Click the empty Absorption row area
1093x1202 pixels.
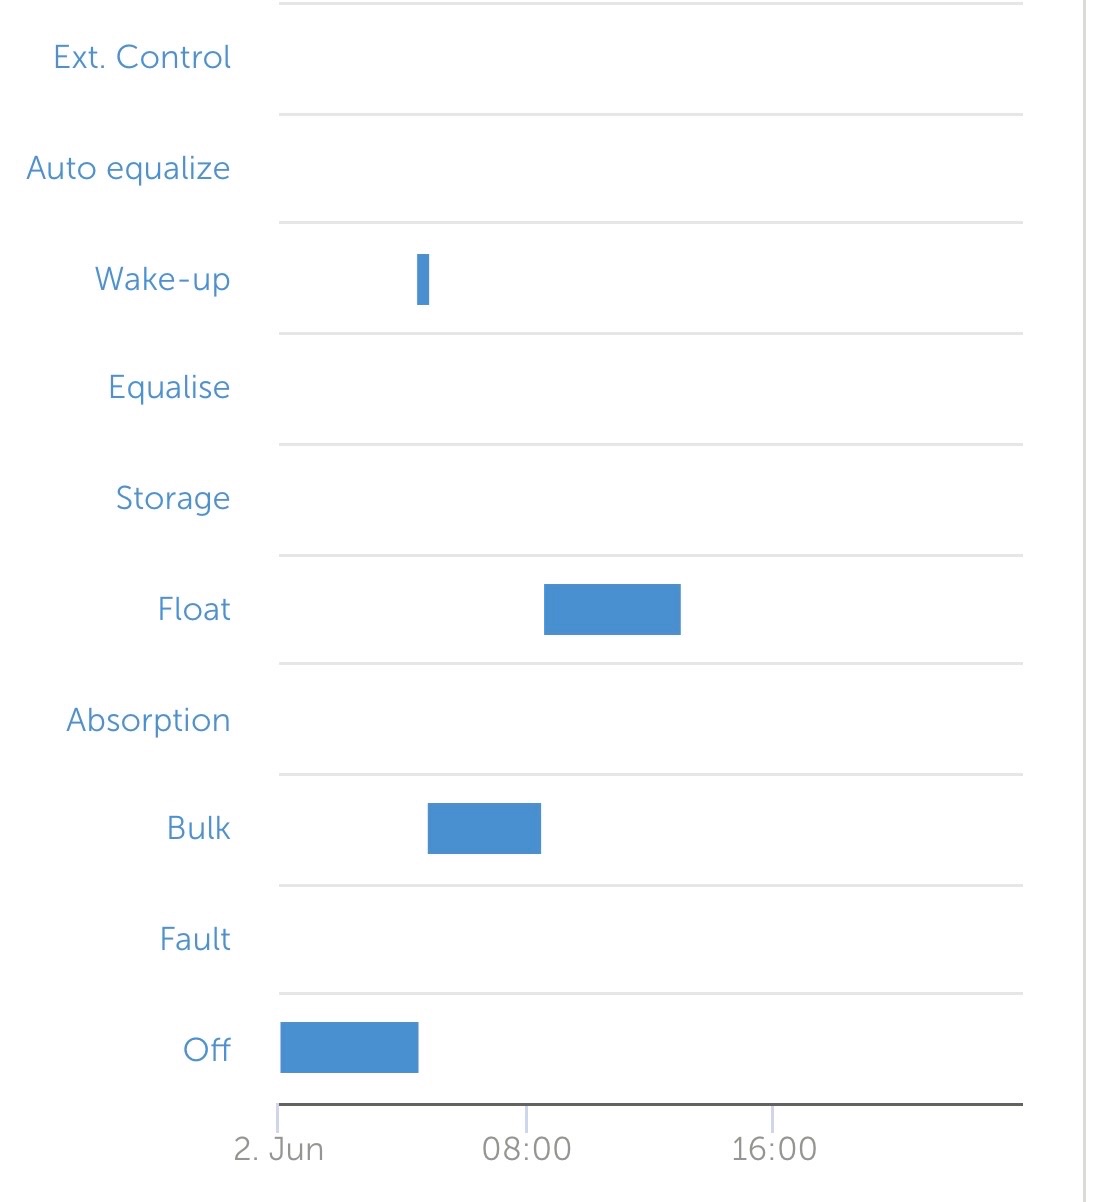tap(650, 719)
